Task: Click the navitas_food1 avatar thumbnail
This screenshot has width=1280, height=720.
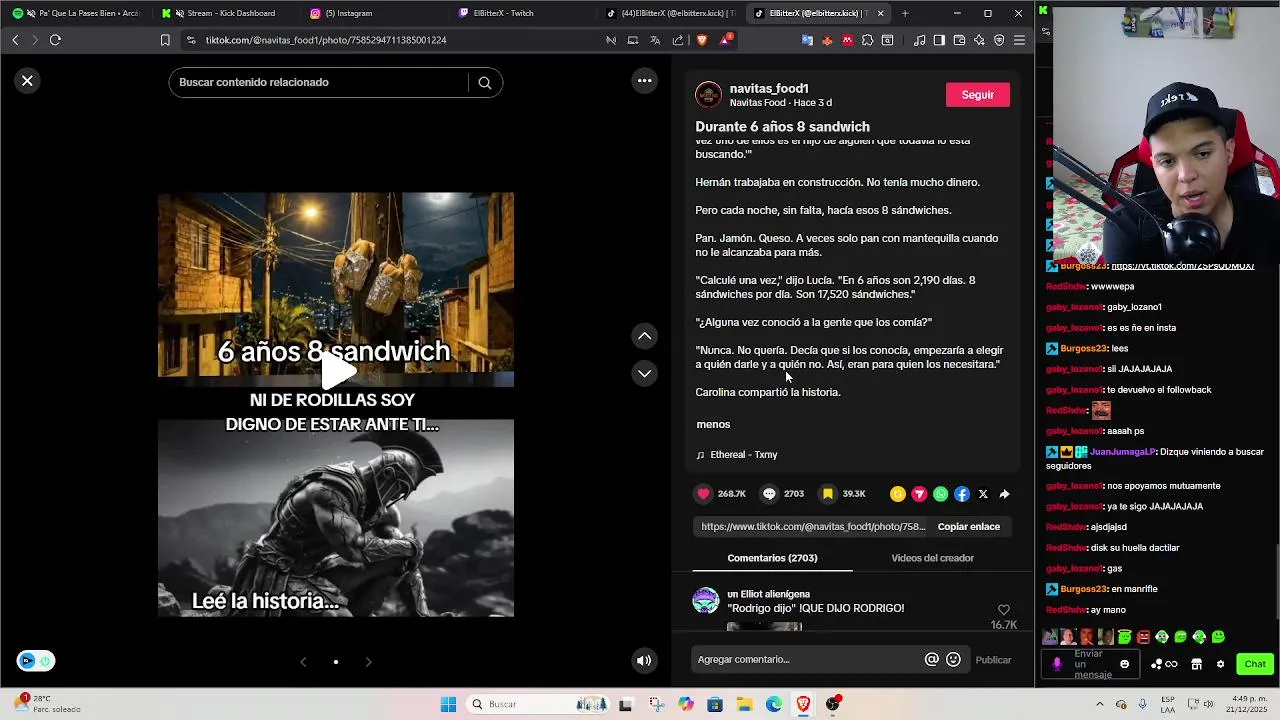Action: coord(708,95)
